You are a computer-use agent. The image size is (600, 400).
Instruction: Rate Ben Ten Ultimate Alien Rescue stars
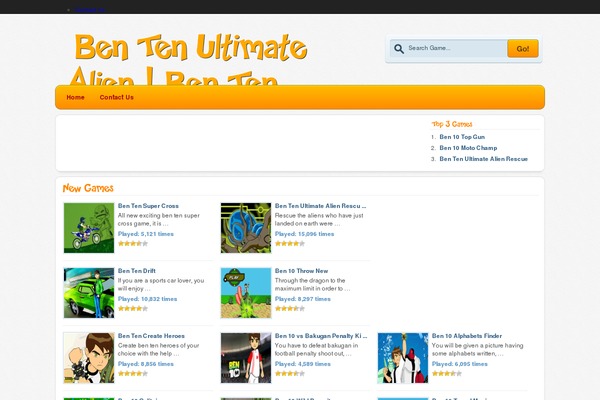coord(290,243)
